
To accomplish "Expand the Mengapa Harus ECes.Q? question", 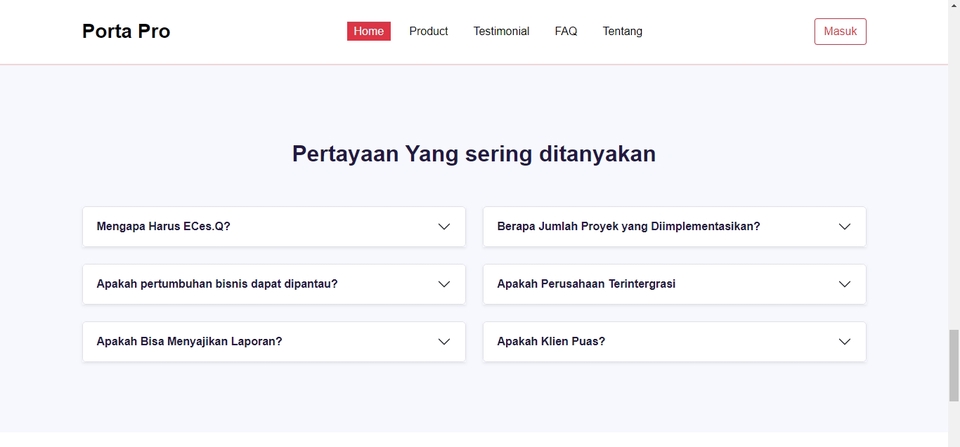I will [164, 227].
